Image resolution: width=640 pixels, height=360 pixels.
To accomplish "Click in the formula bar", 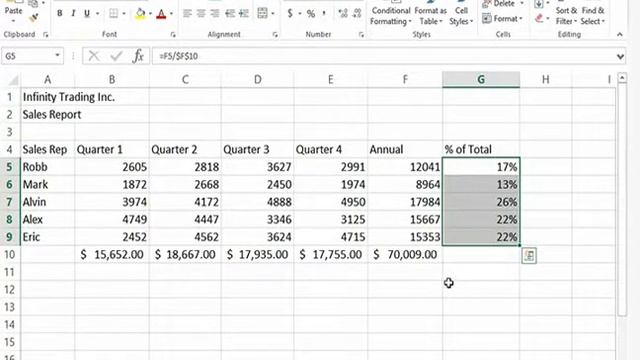I will coord(384,56).
